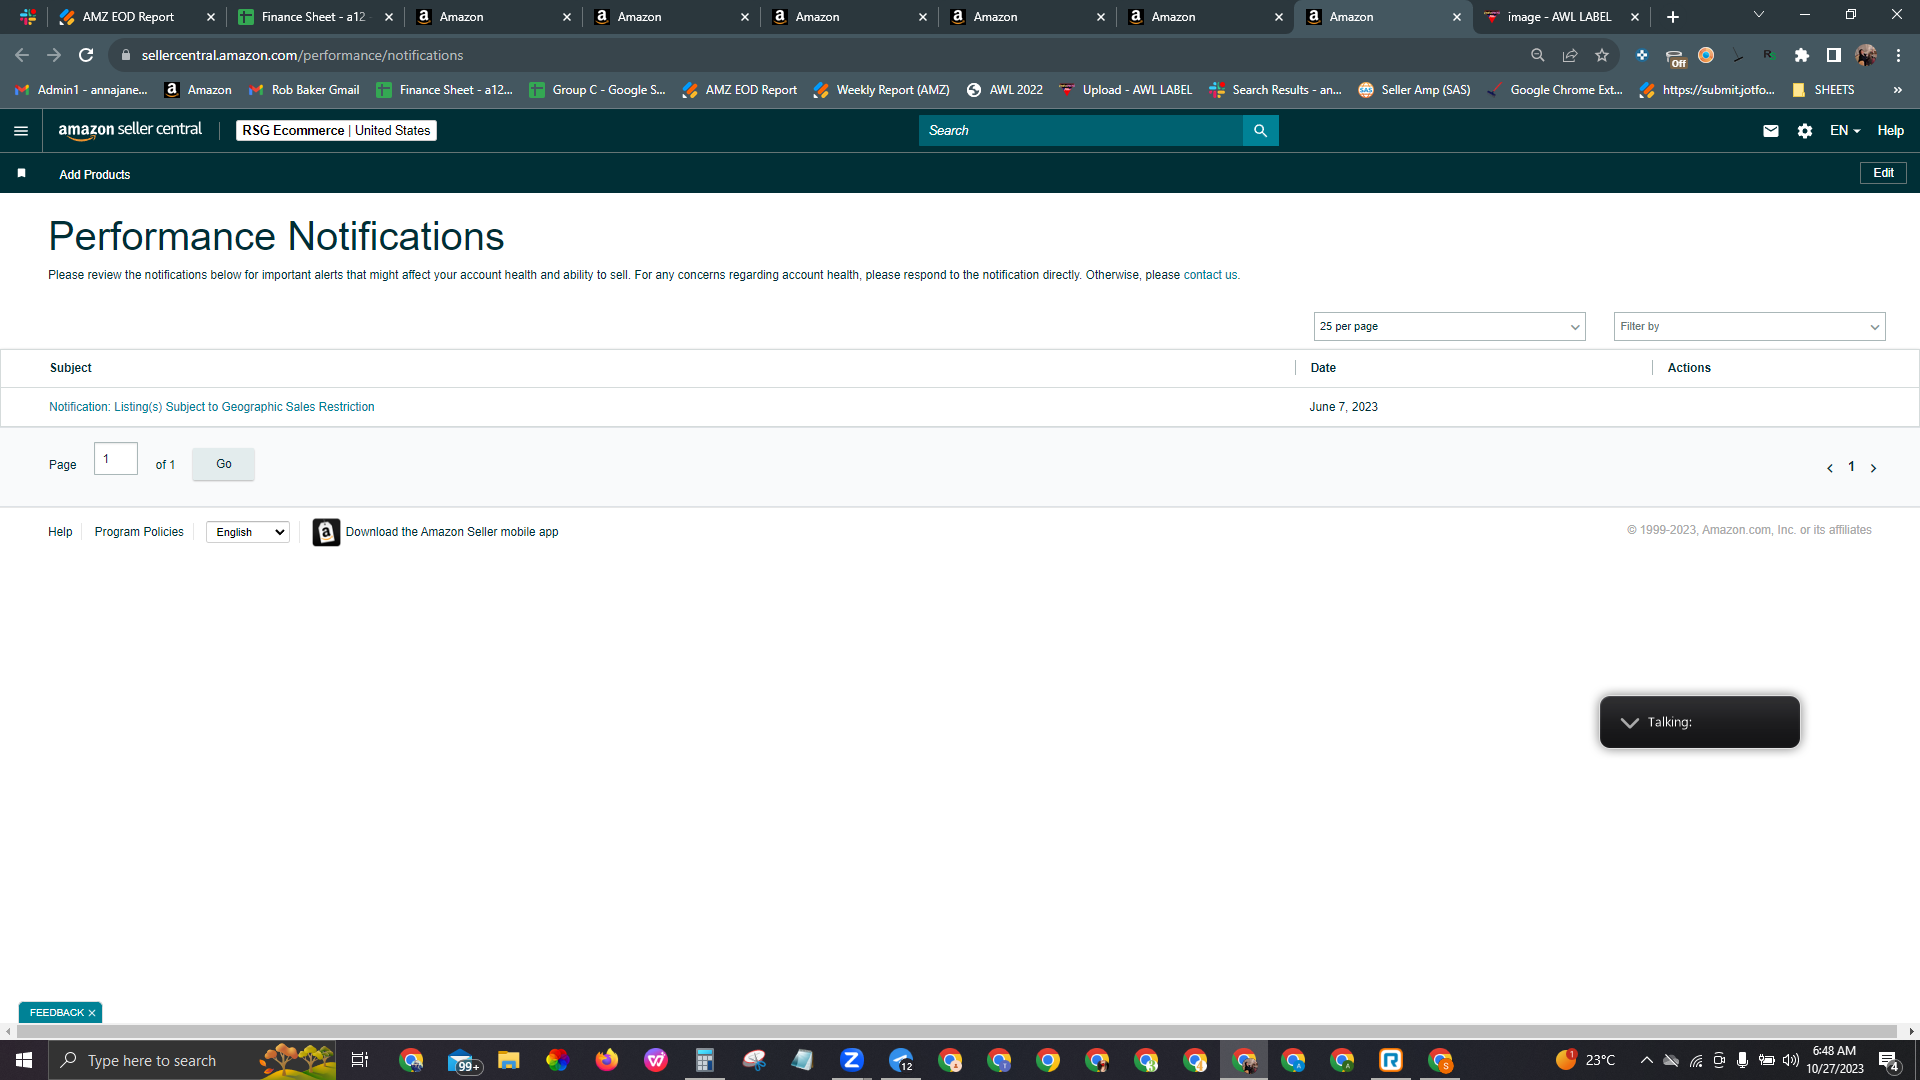The image size is (1920, 1080).
Task: Open the Seller Amp (SAS) bookmark
Action: point(1414,90)
